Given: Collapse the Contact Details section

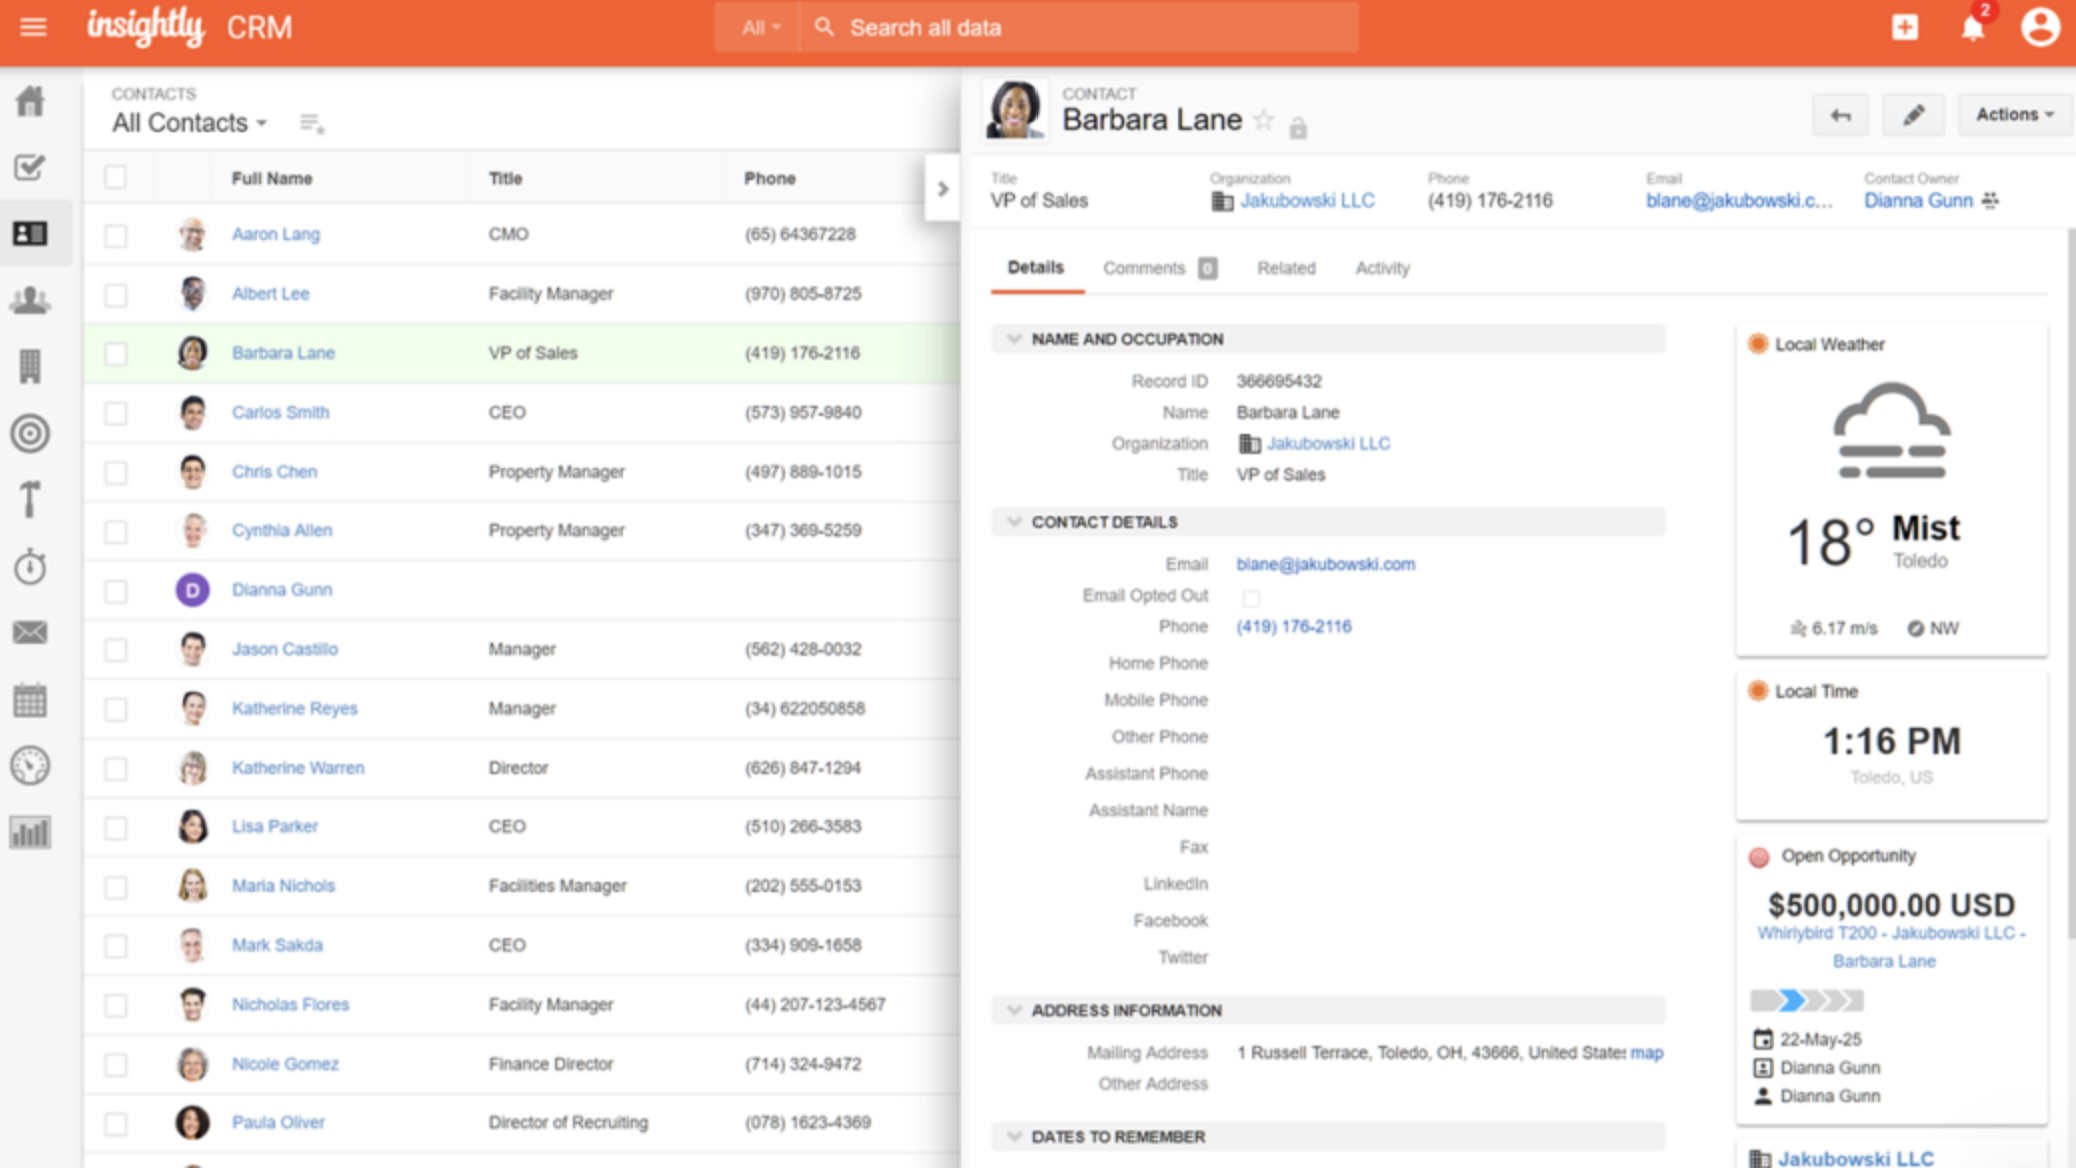Looking at the screenshot, I should point(1014,522).
